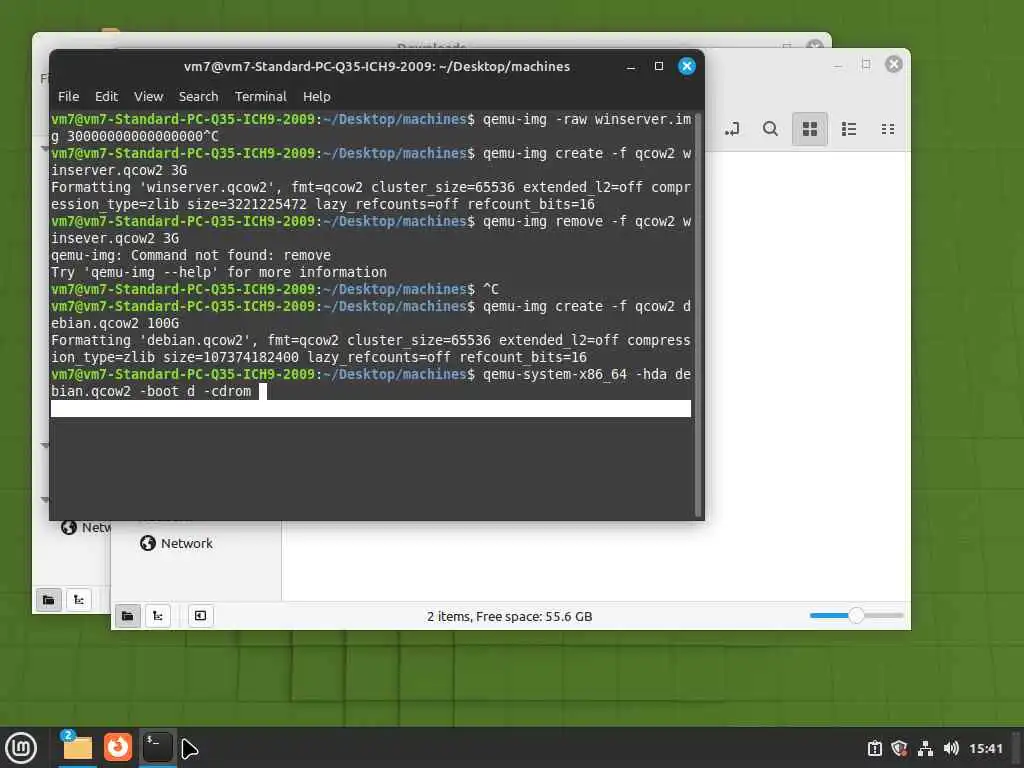Viewport: 1024px width, 768px height.
Task: Switch file manager to compact view
Action: coord(888,129)
